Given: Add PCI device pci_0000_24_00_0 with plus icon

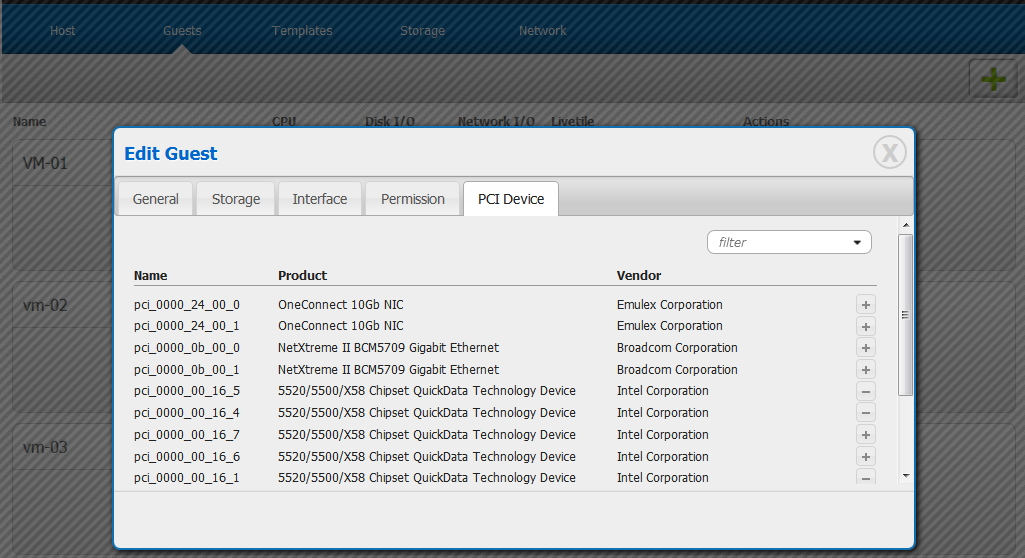Looking at the screenshot, I should [x=866, y=305].
